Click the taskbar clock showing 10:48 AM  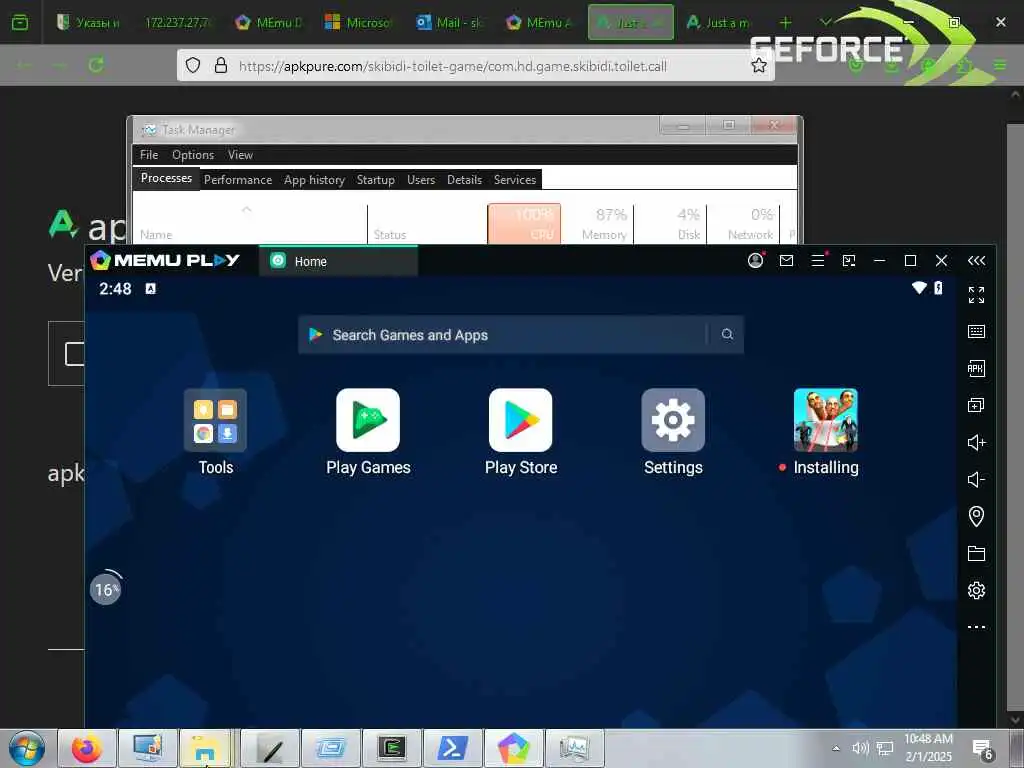coord(928,748)
